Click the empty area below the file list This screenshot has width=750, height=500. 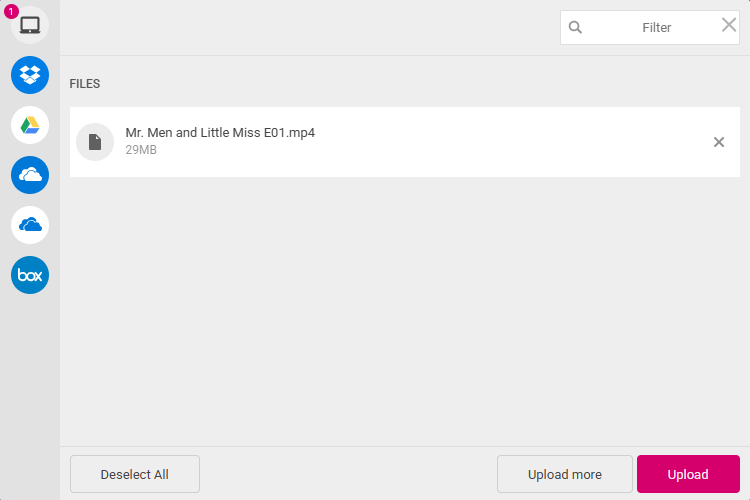pos(405,311)
